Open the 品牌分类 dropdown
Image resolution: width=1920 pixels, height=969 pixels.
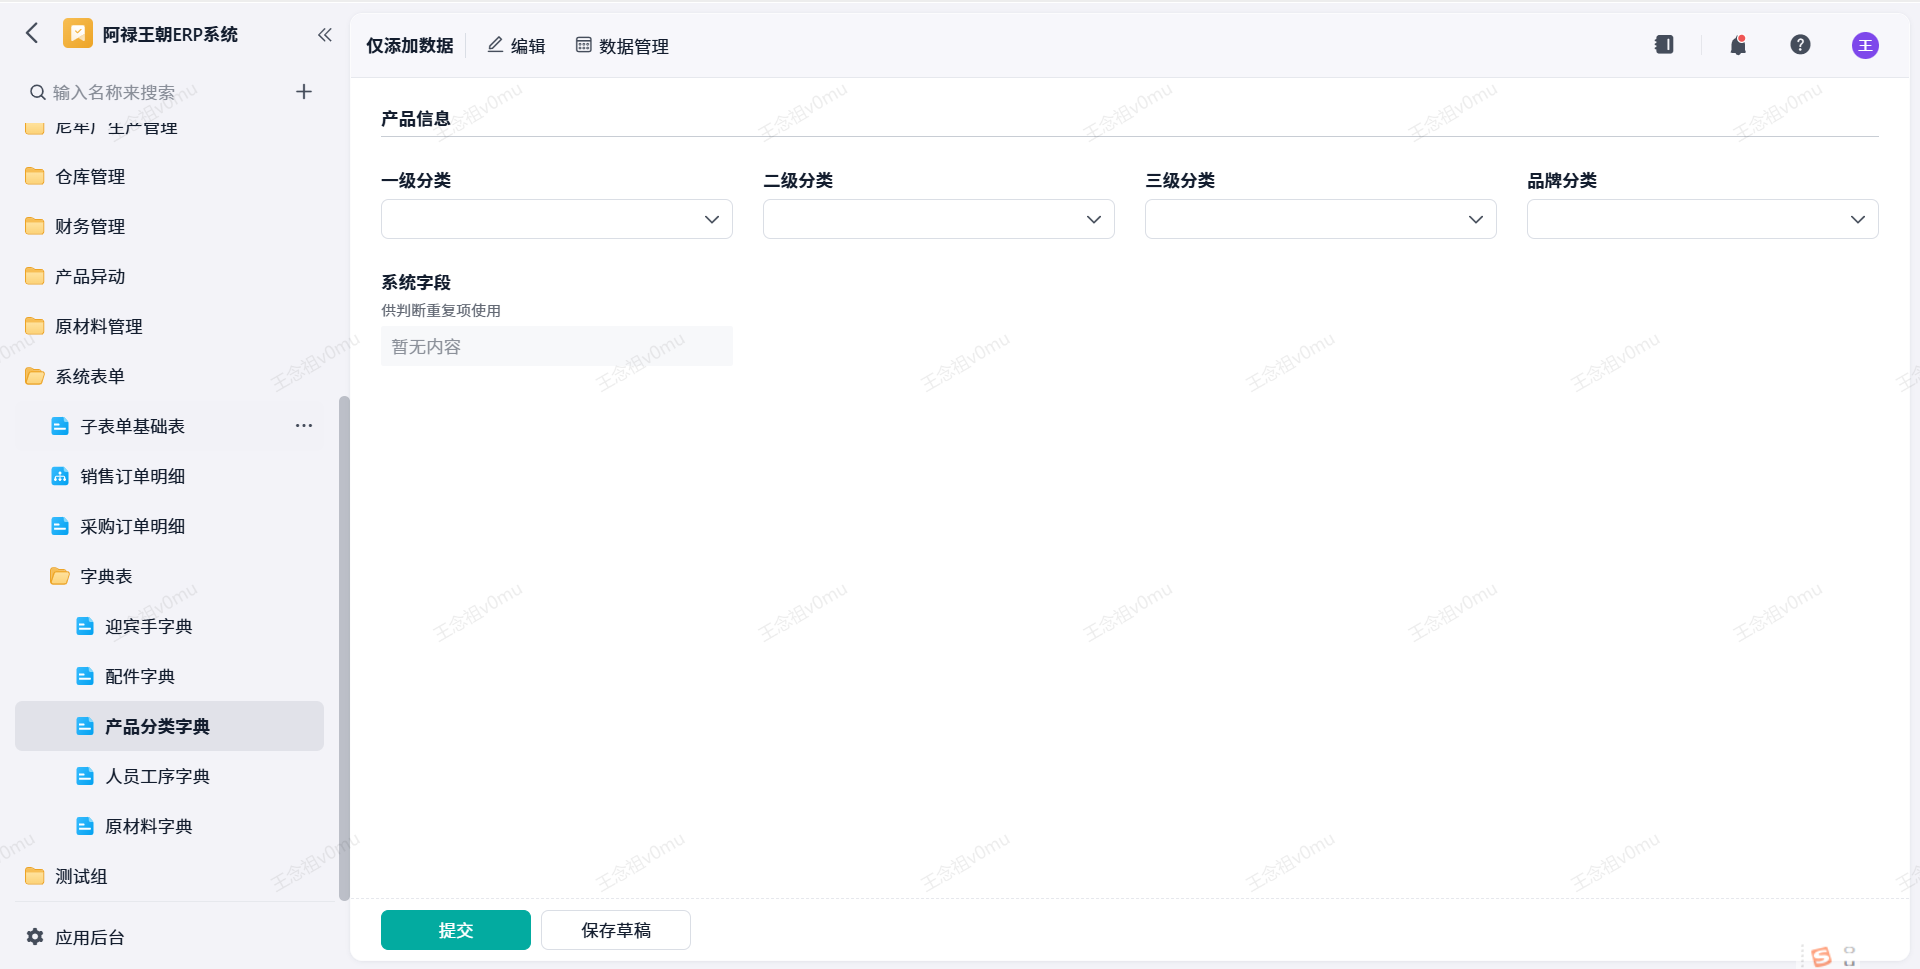[x=1703, y=219]
